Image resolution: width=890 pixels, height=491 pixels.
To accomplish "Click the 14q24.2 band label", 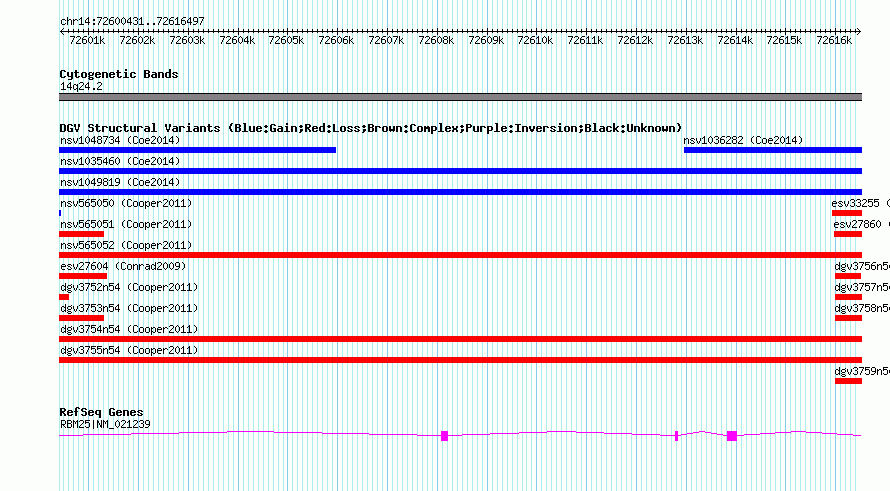I will pos(81,86).
